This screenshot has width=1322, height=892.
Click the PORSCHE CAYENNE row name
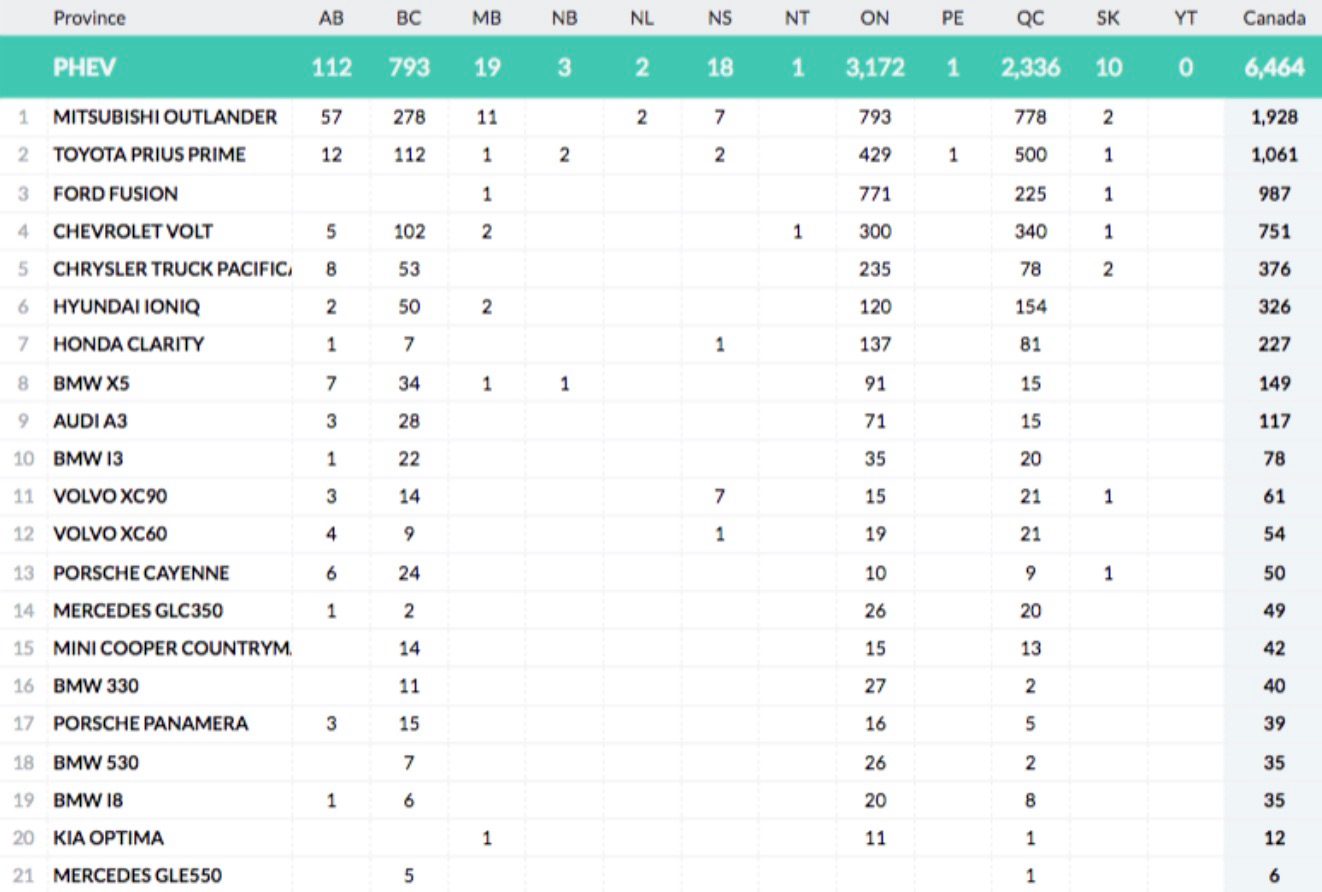click(141, 573)
